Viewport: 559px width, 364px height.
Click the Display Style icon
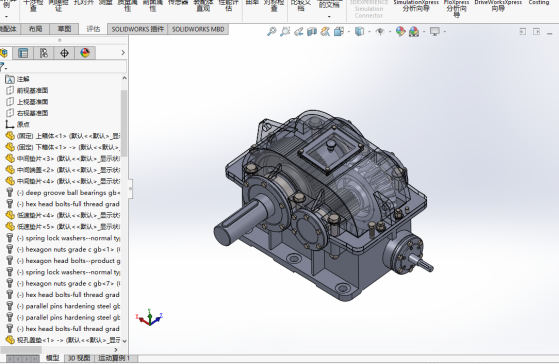pyautogui.click(x=359, y=32)
